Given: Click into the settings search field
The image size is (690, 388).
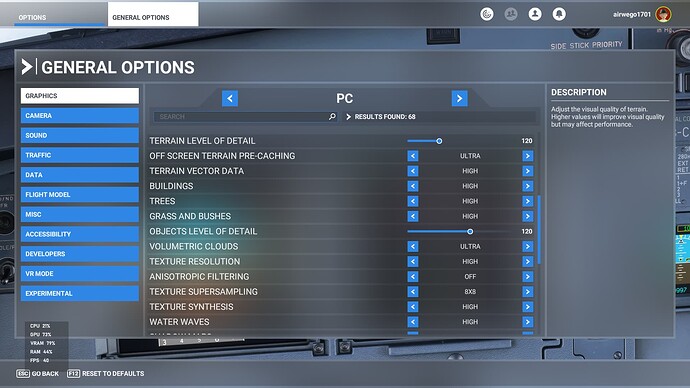Looking at the screenshot, I should 241,117.
